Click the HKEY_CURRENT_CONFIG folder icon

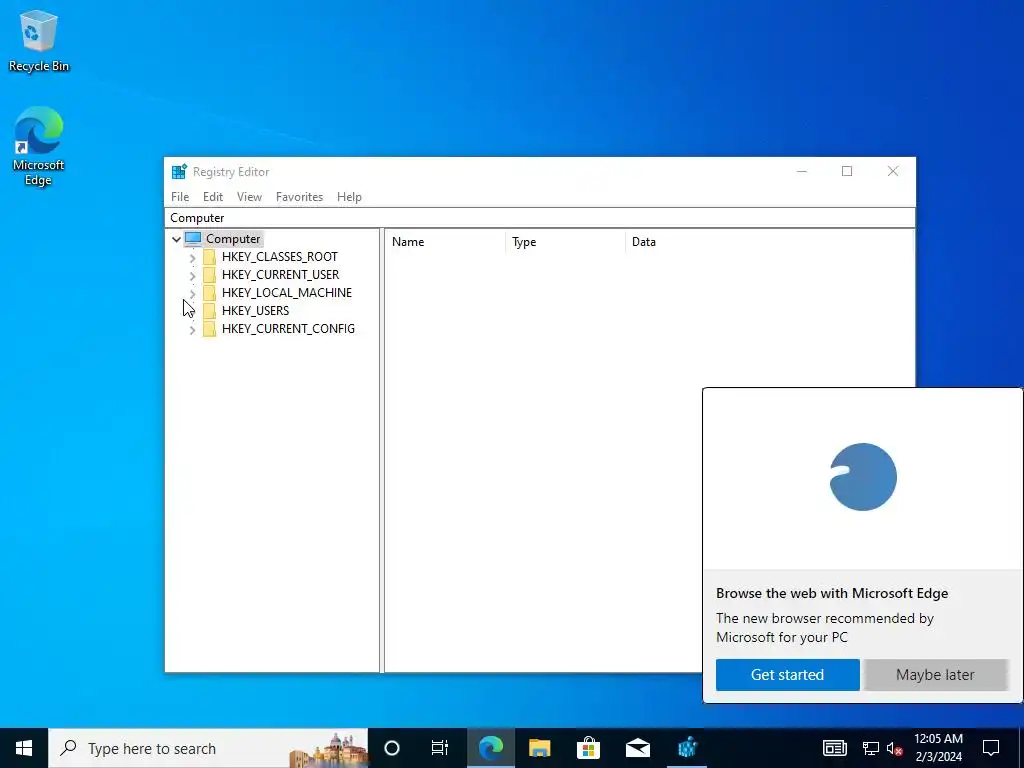click(210, 328)
